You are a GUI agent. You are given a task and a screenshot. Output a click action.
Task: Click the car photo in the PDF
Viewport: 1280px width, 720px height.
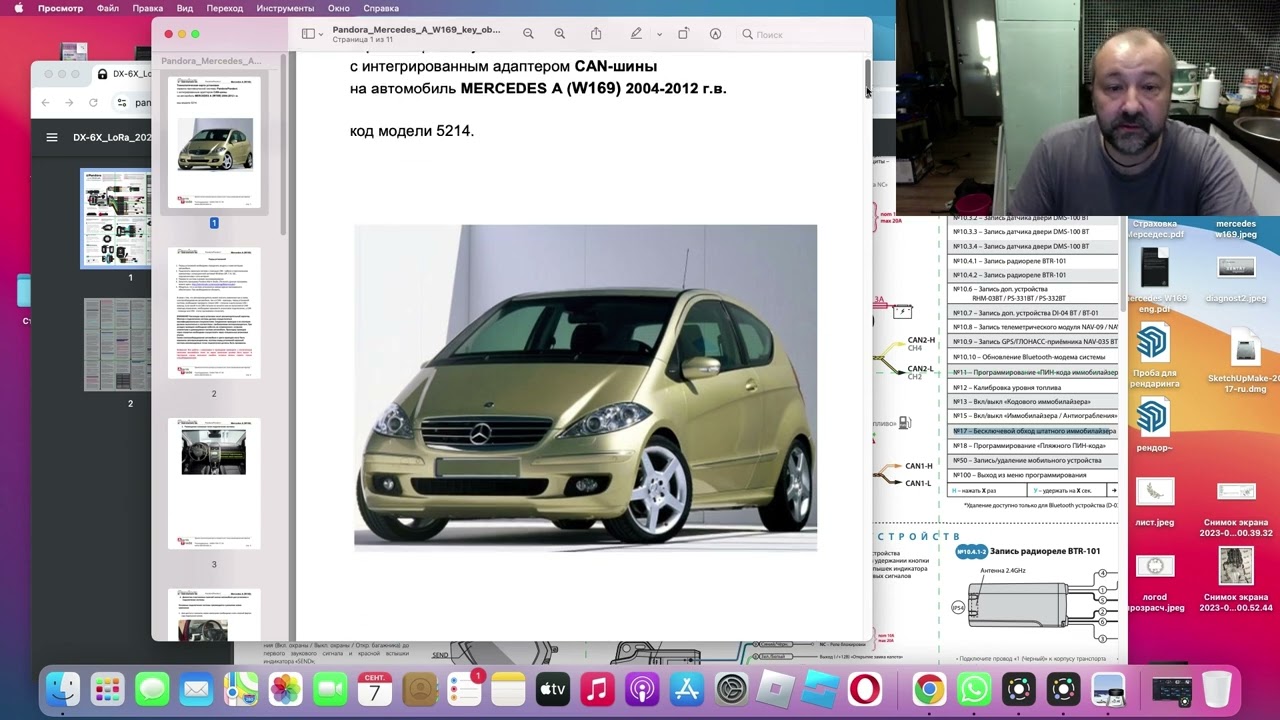585,388
